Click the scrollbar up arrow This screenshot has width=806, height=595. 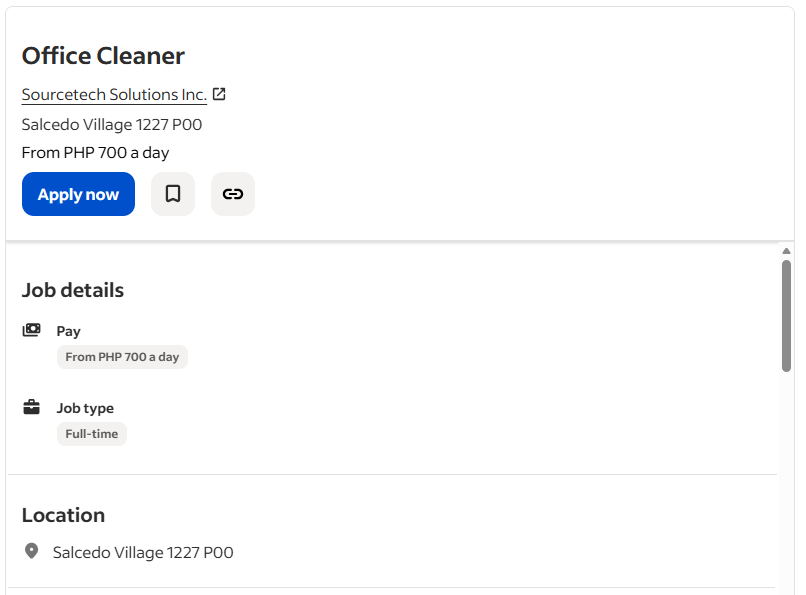click(787, 251)
